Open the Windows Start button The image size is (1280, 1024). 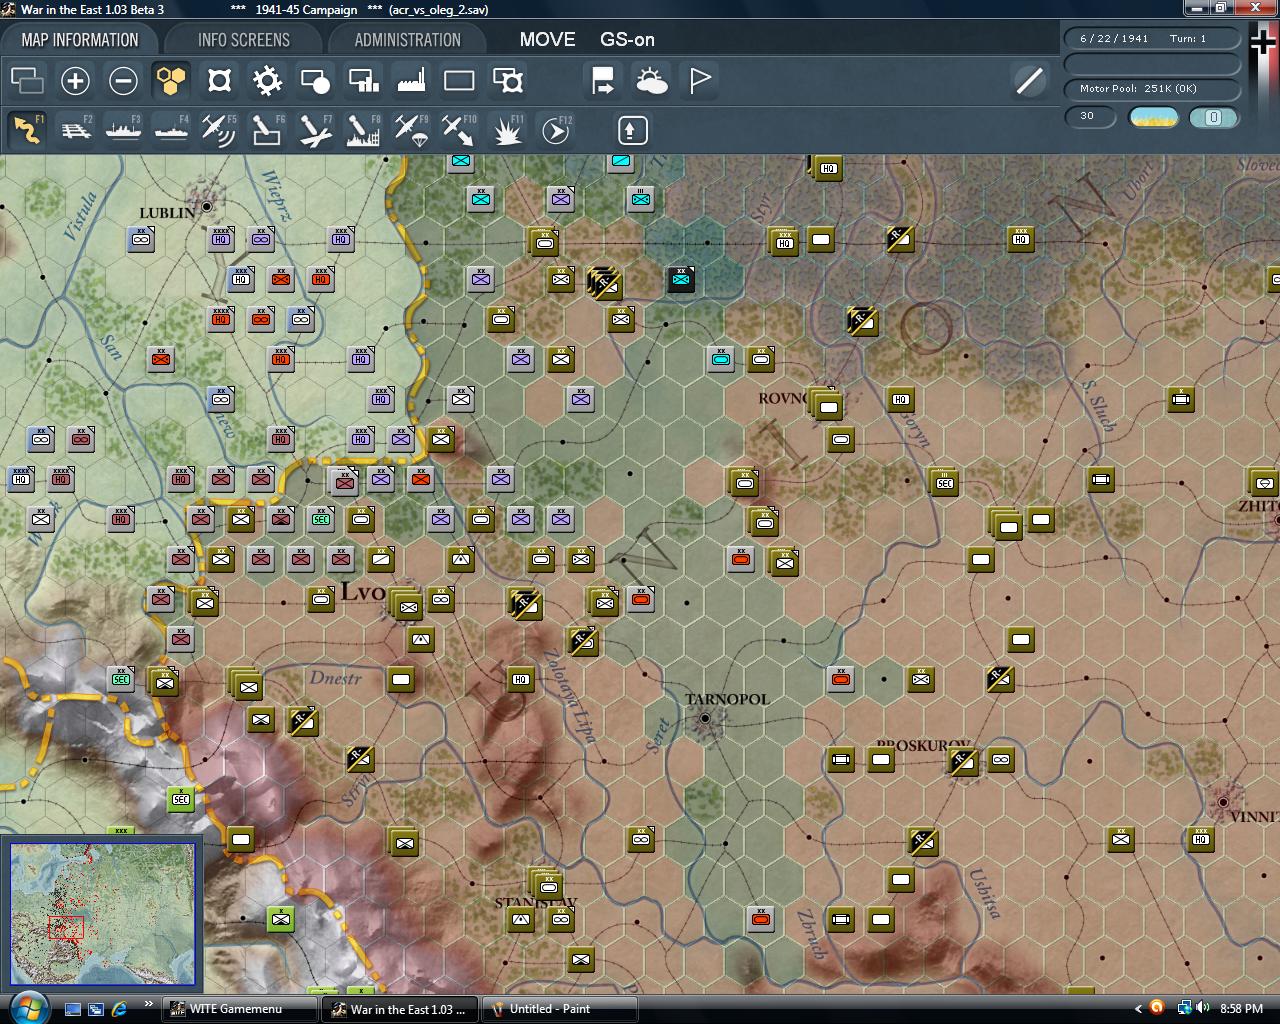(27, 1006)
